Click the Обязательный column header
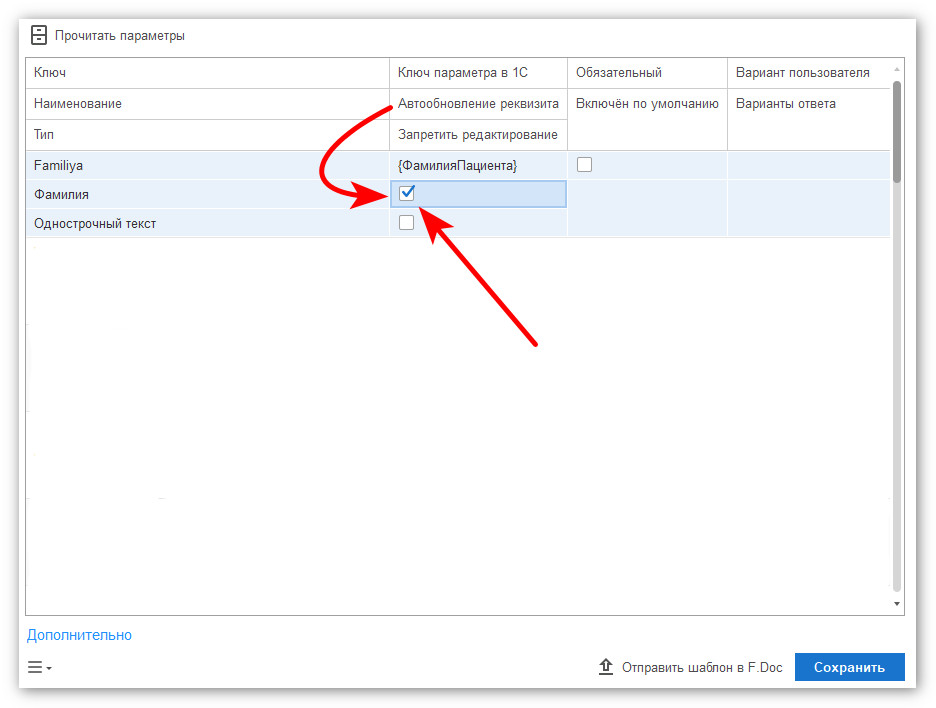936x708 pixels. click(x=648, y=73)
